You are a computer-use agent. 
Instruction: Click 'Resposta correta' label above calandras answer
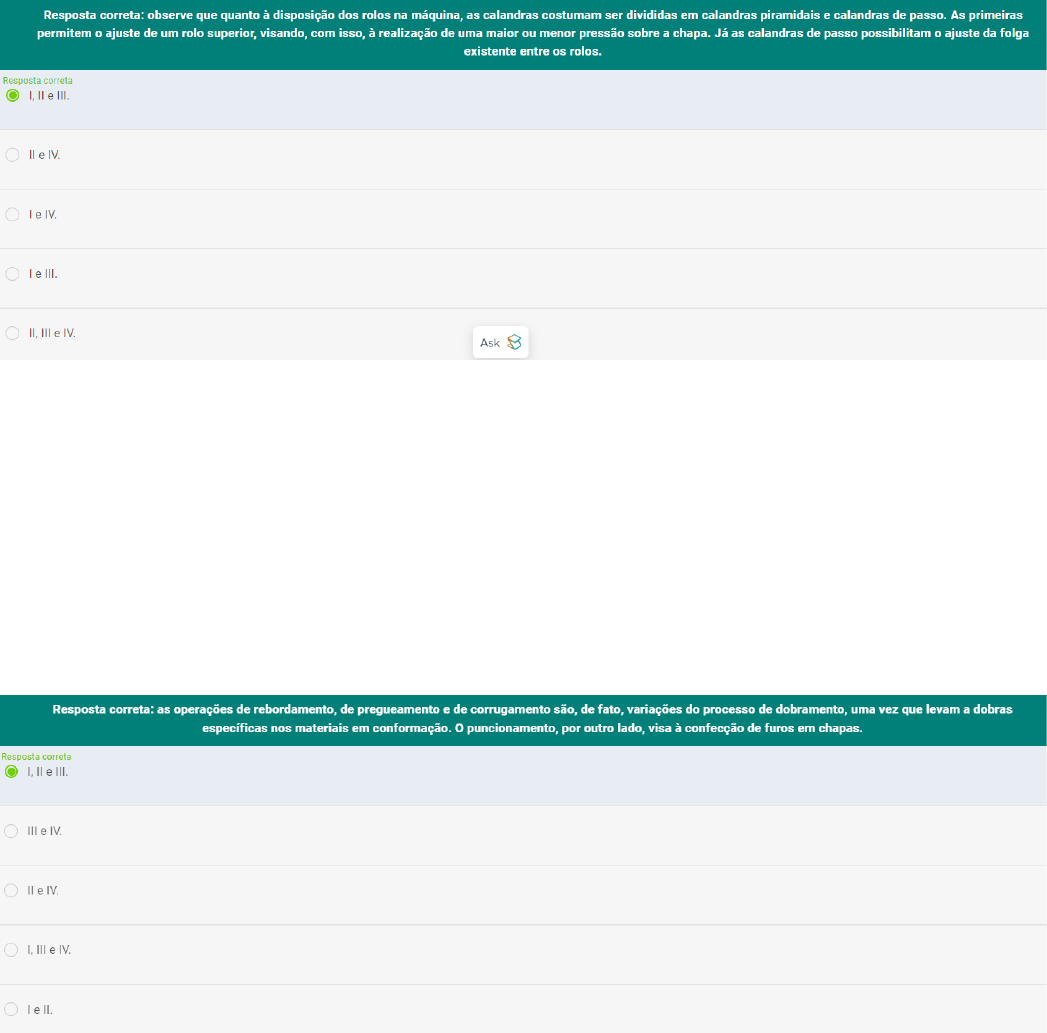[38, 80]
